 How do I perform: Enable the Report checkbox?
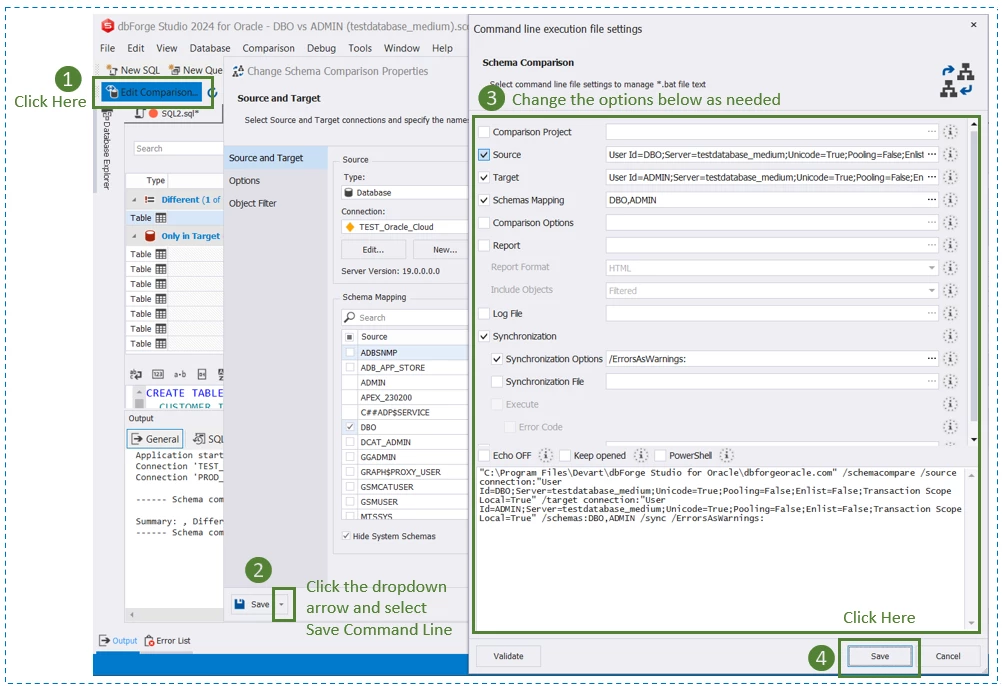coord(484,245)
